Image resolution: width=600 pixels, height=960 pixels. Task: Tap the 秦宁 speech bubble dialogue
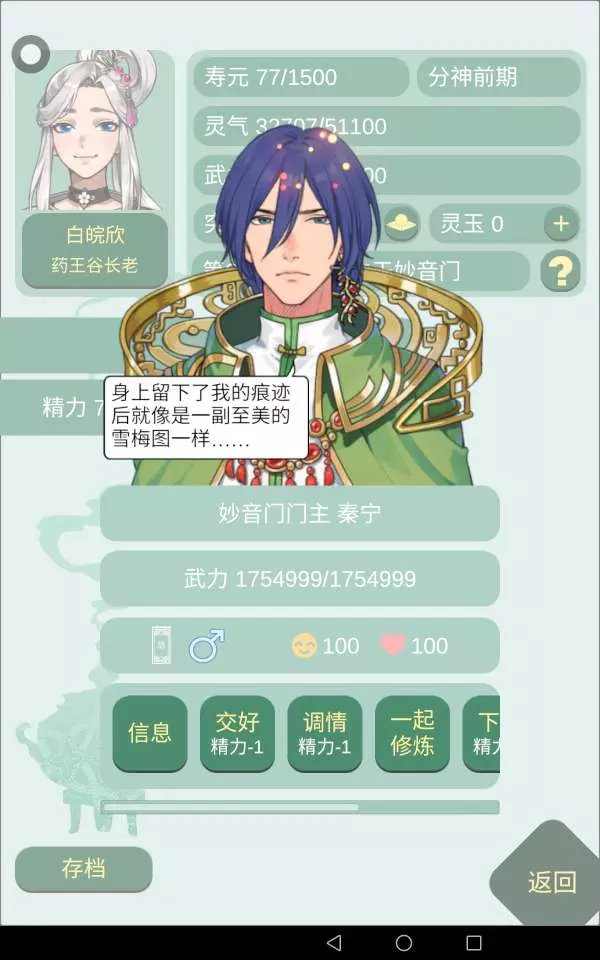point(206,417)
